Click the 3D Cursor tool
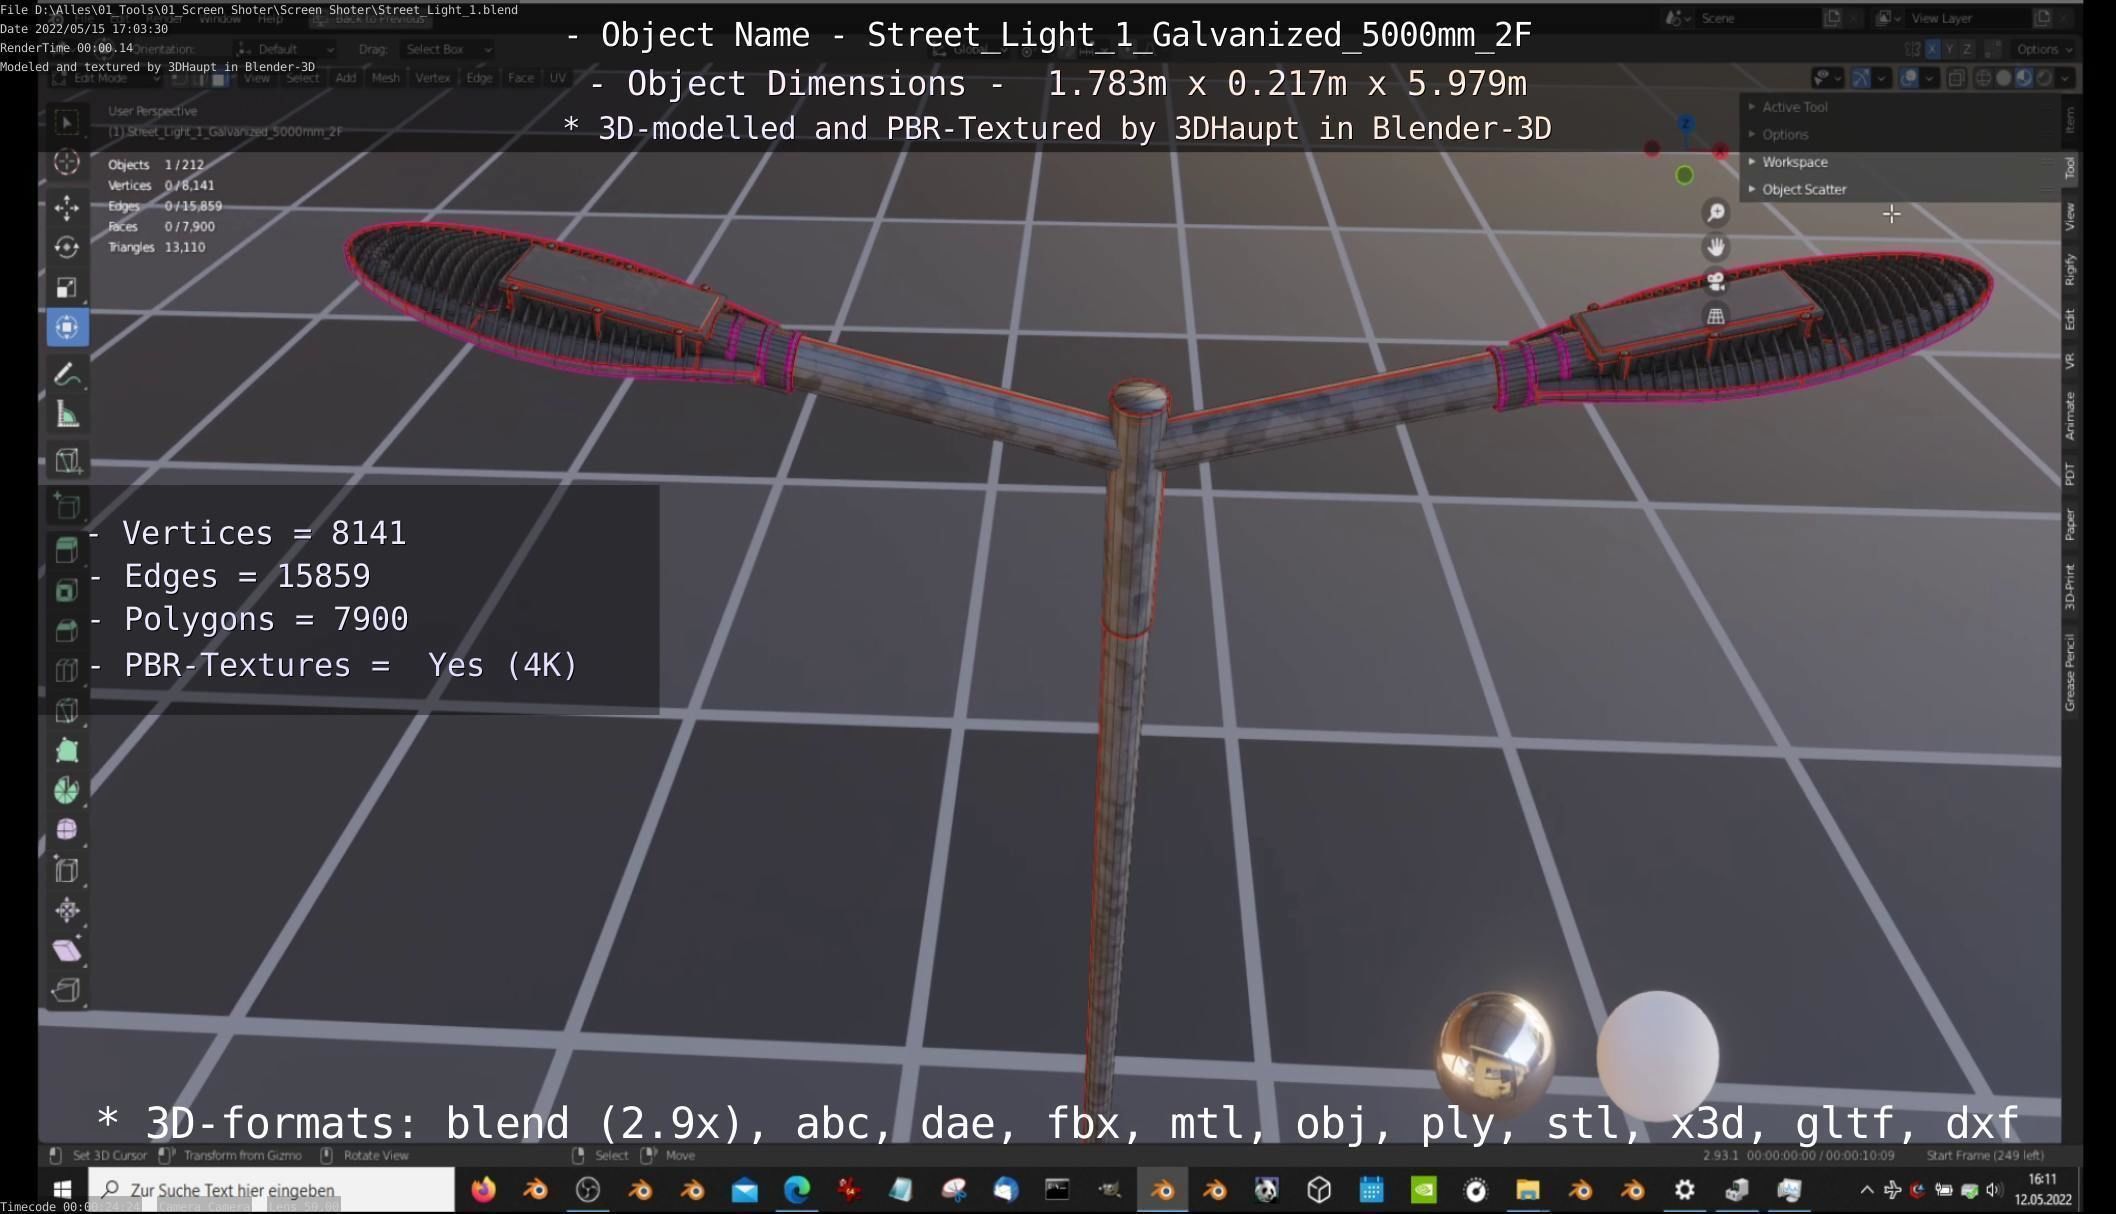The image size is (2116, 1214). click(x=67, y=162)
